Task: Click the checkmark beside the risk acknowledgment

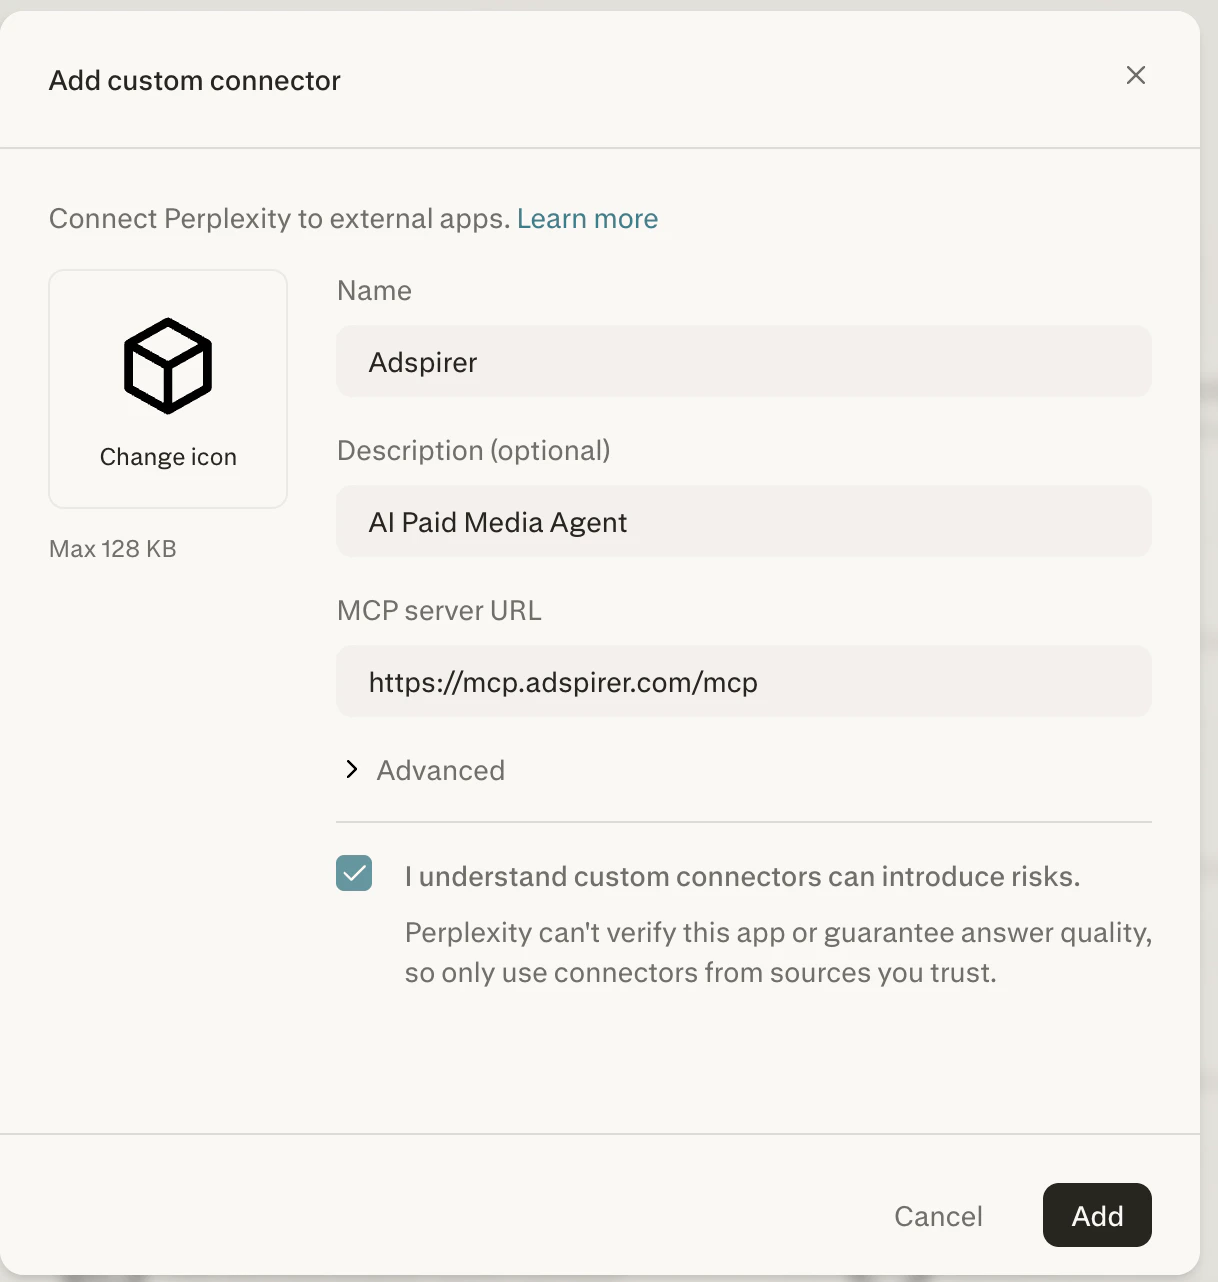Action: tap(353, 873)
